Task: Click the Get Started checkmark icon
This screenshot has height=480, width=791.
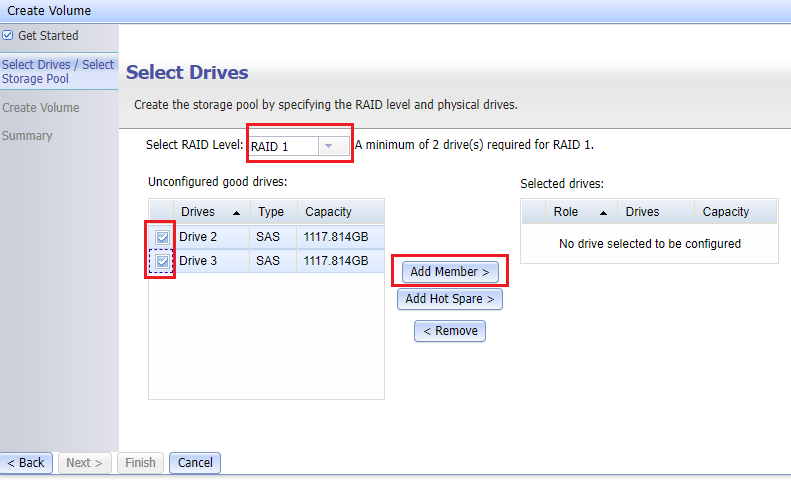Action: click(x=8, y=36)
